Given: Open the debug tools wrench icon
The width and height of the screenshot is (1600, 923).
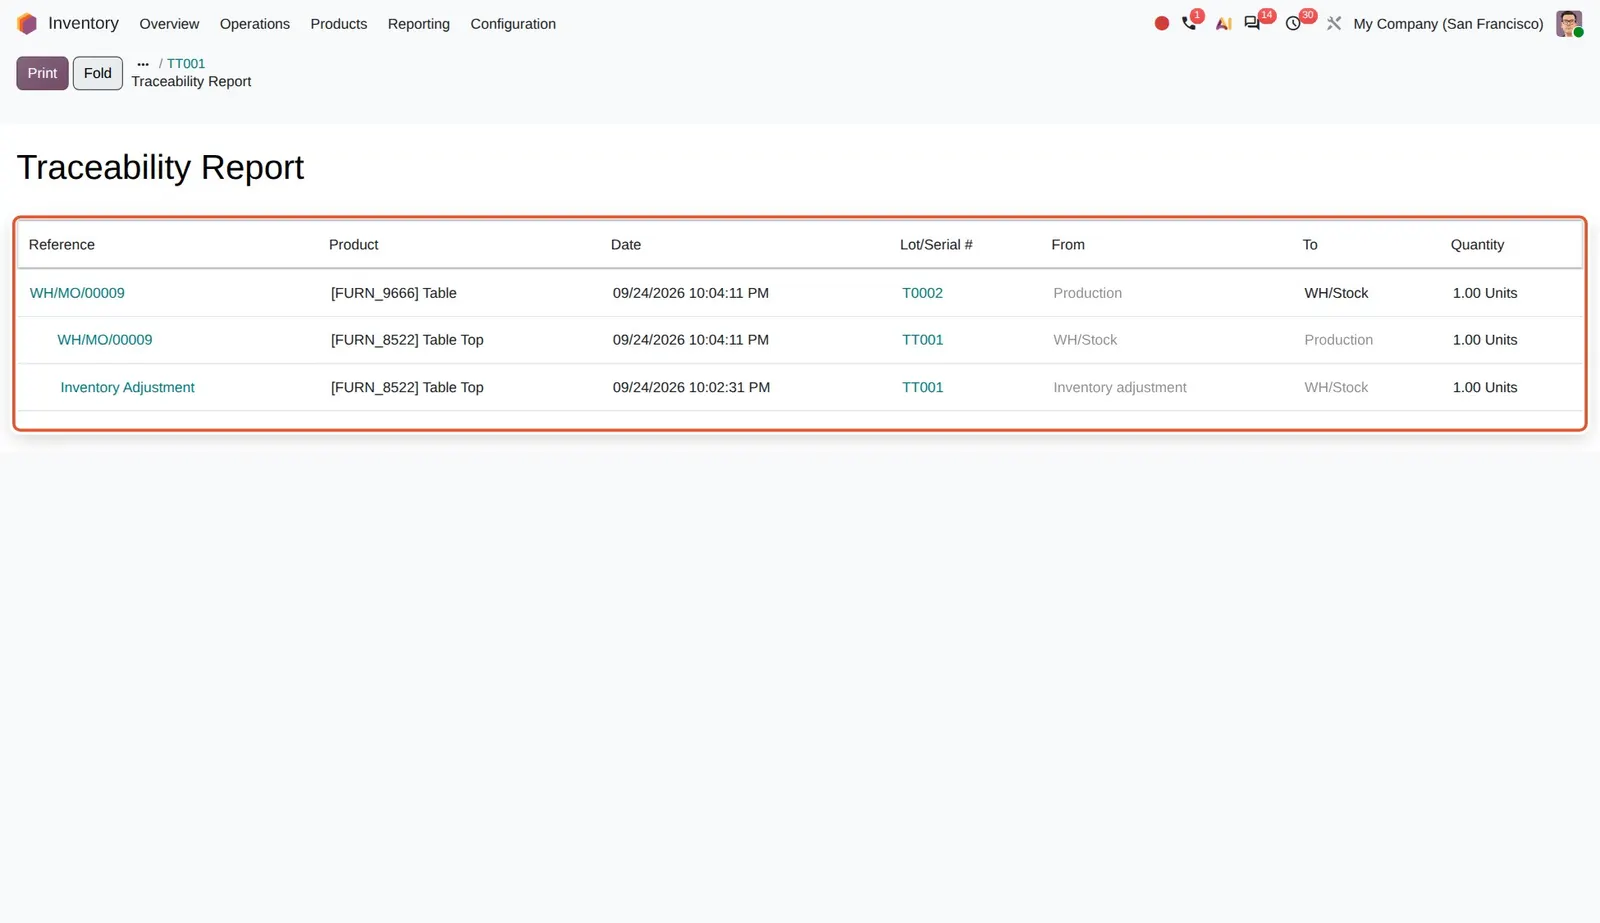Looking at the screenshot, I should click(x=1334, y=23).
